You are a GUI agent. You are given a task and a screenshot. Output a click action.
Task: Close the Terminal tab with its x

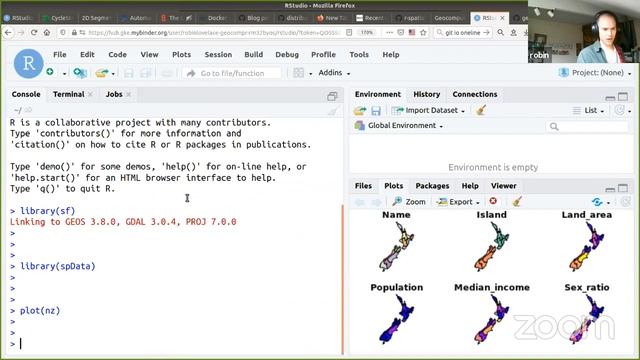[90, 94]
